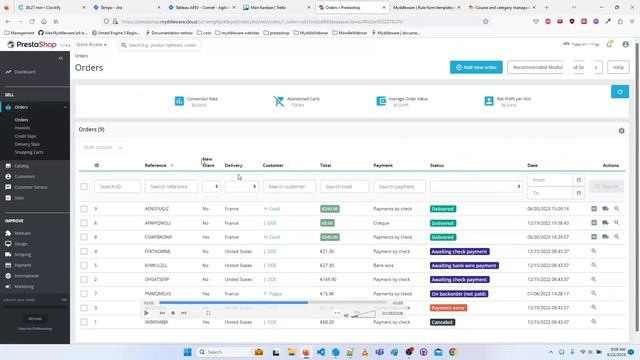This screenshot has width=640, height=360.
Task: Click the Add new order button
Action: pos(476,67)
